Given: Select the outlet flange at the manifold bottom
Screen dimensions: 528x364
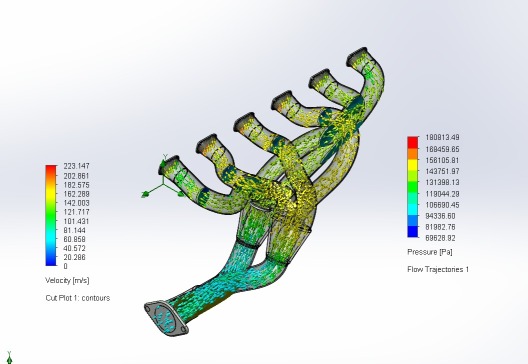Looking at the screenshot, I should coord(166,318).
